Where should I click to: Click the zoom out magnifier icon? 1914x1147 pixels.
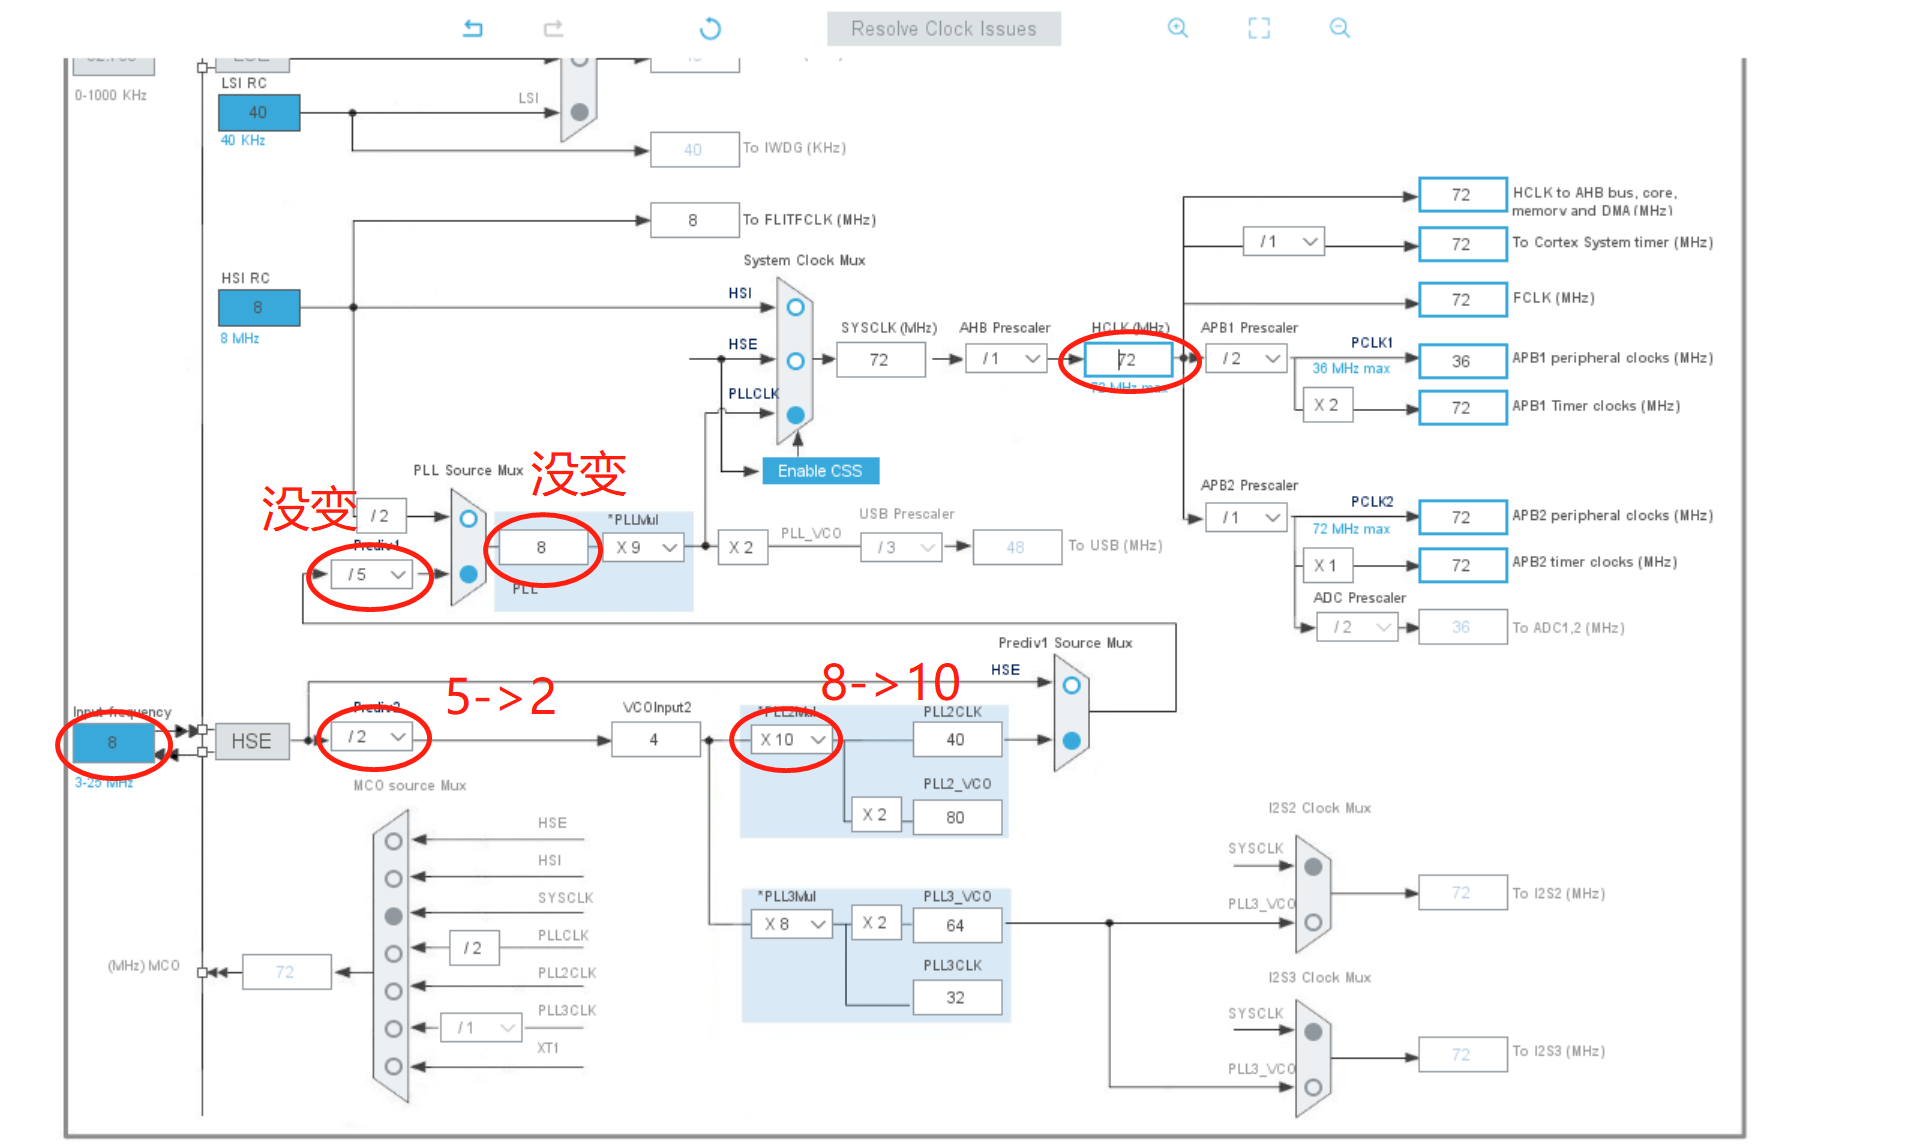(x=1339, y=28)
